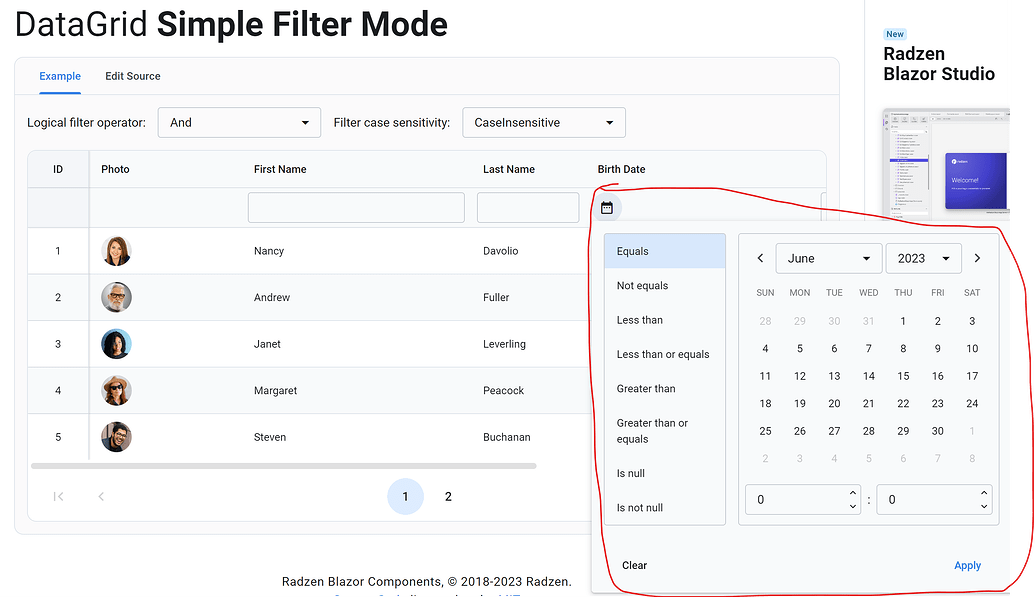The image size is (1035, 597).
Task: Pick June 1 in the calendar
Action: 903,321
